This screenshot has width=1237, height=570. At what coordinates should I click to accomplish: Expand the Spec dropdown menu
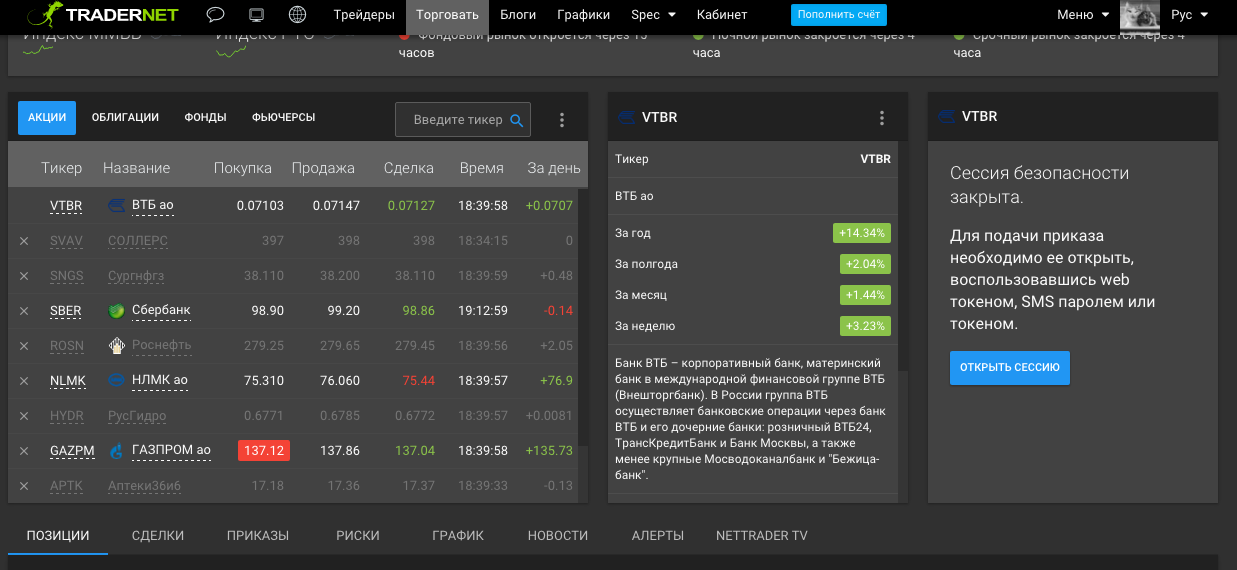tap(654, 15)
